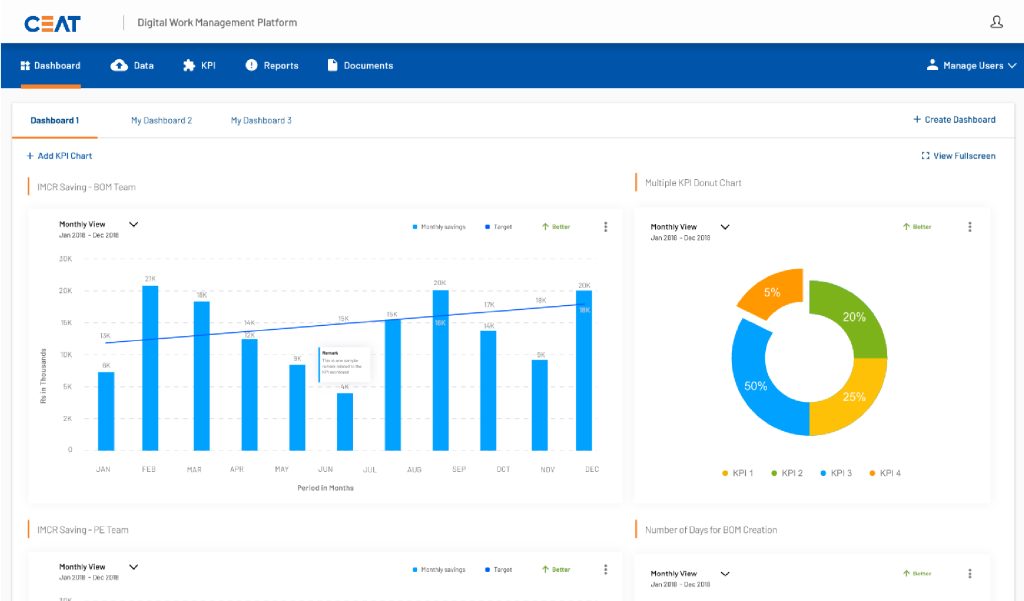The image size is (1024, 601).
Task: Switch to the My Dashboard 3 tab
Action: pos(261,120)
